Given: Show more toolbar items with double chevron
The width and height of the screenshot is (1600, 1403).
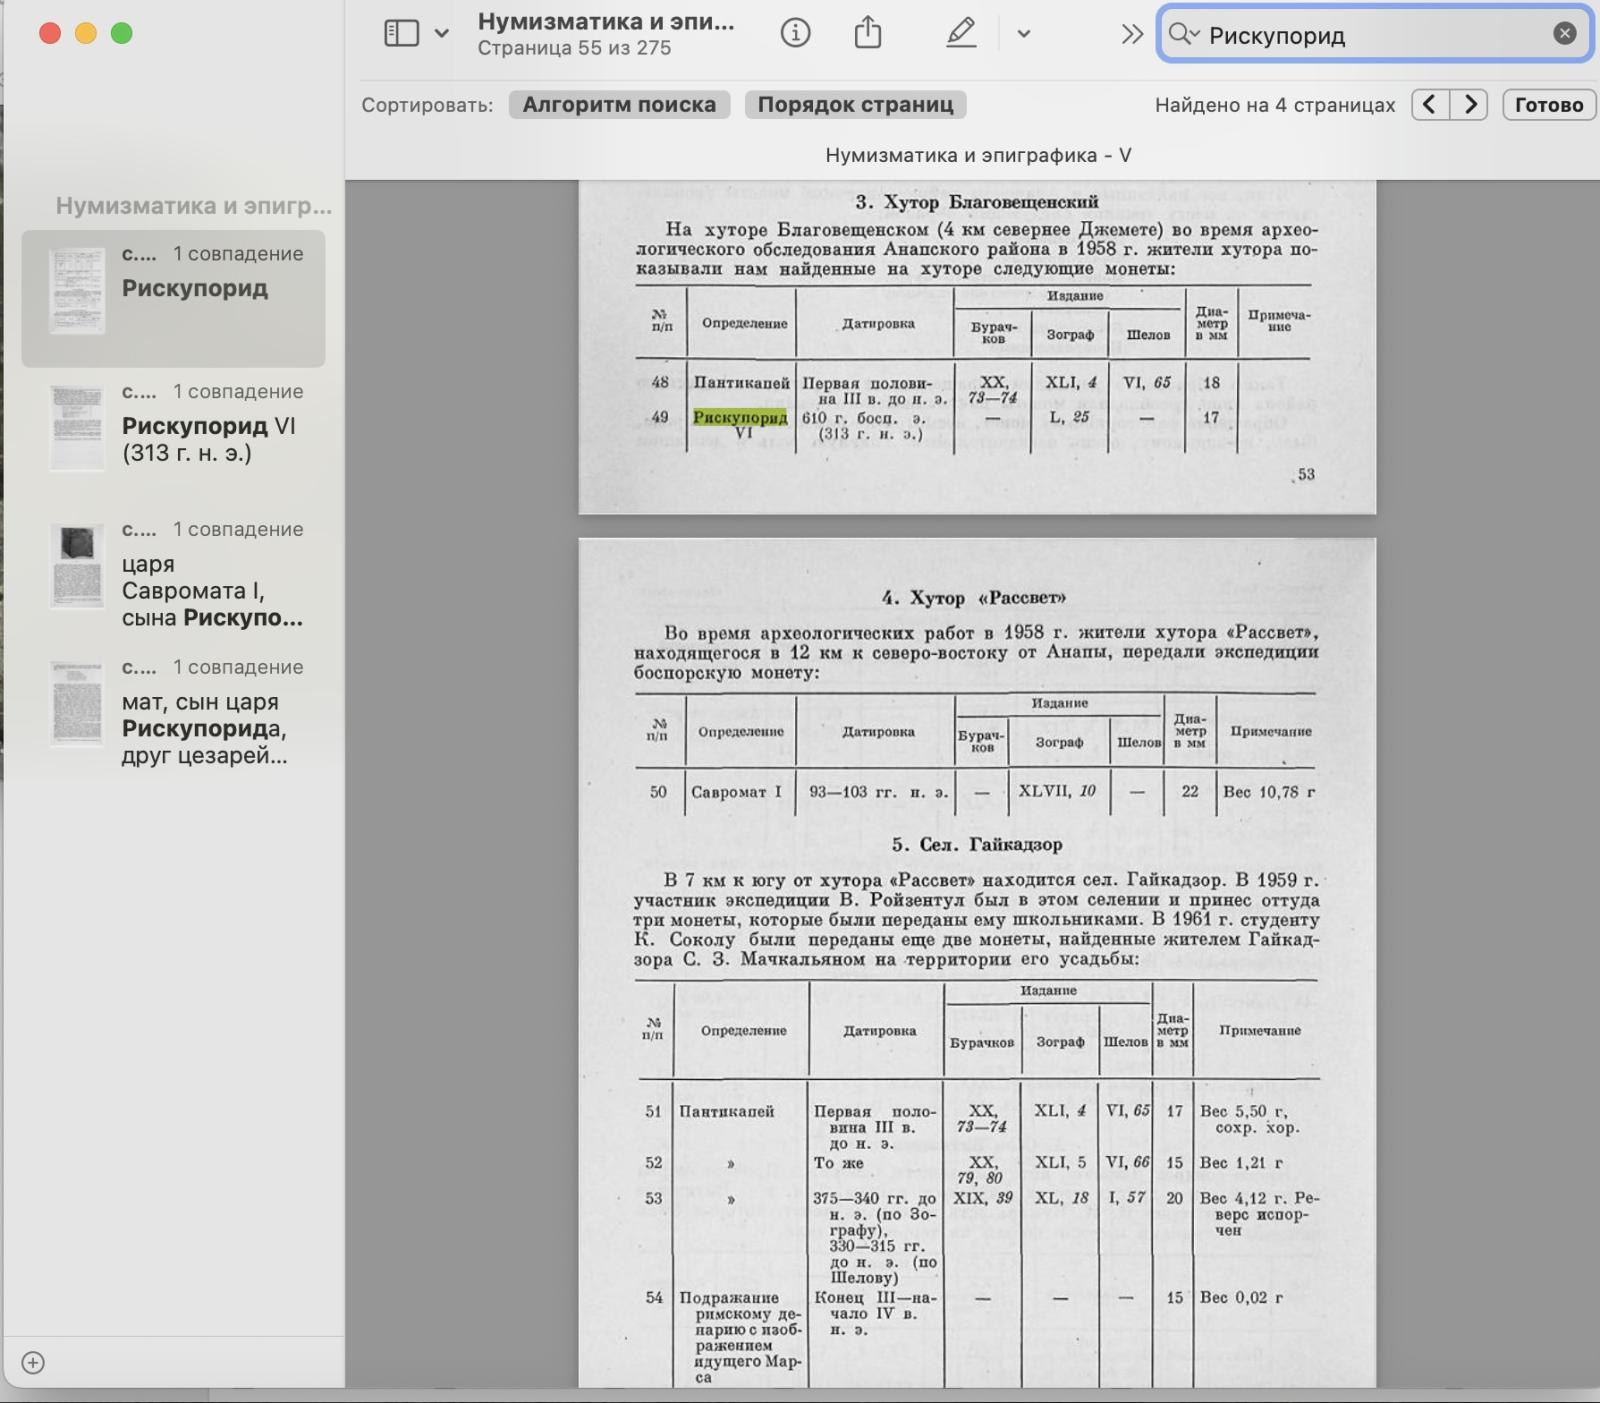Looking at the screenshot, I should click(x=1131, y=34).
